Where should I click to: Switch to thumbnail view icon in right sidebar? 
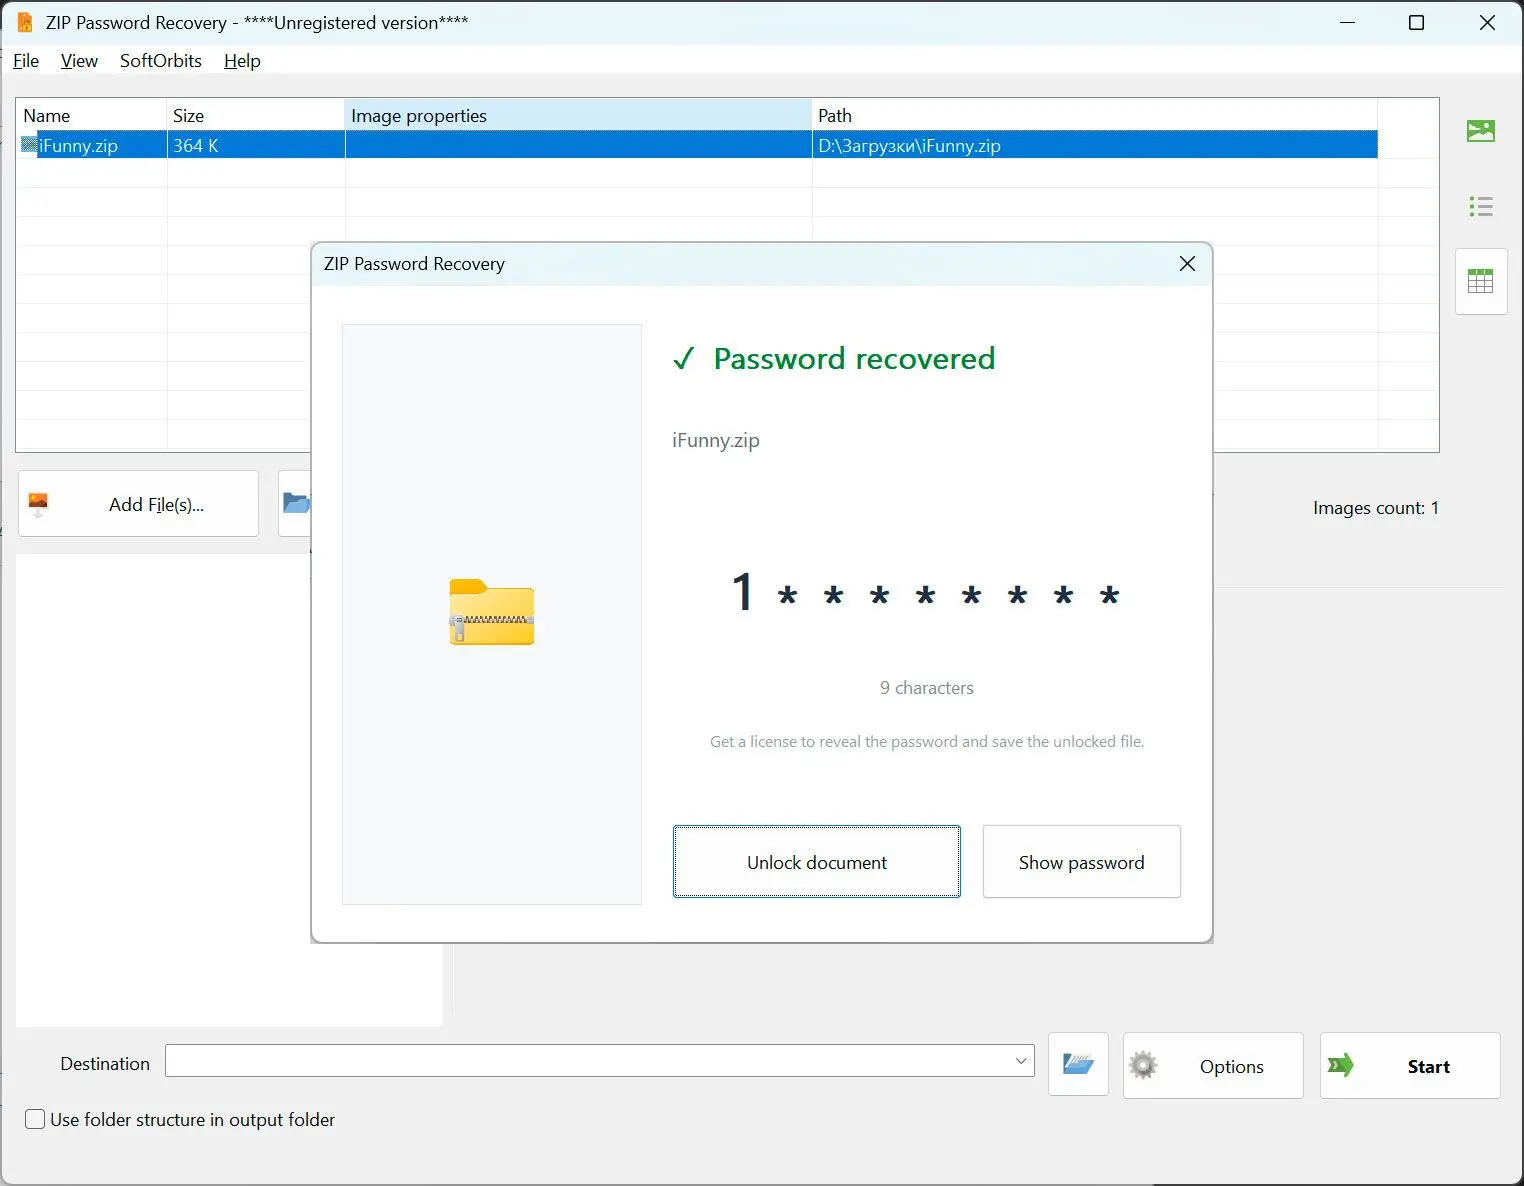pos(1480,131)
